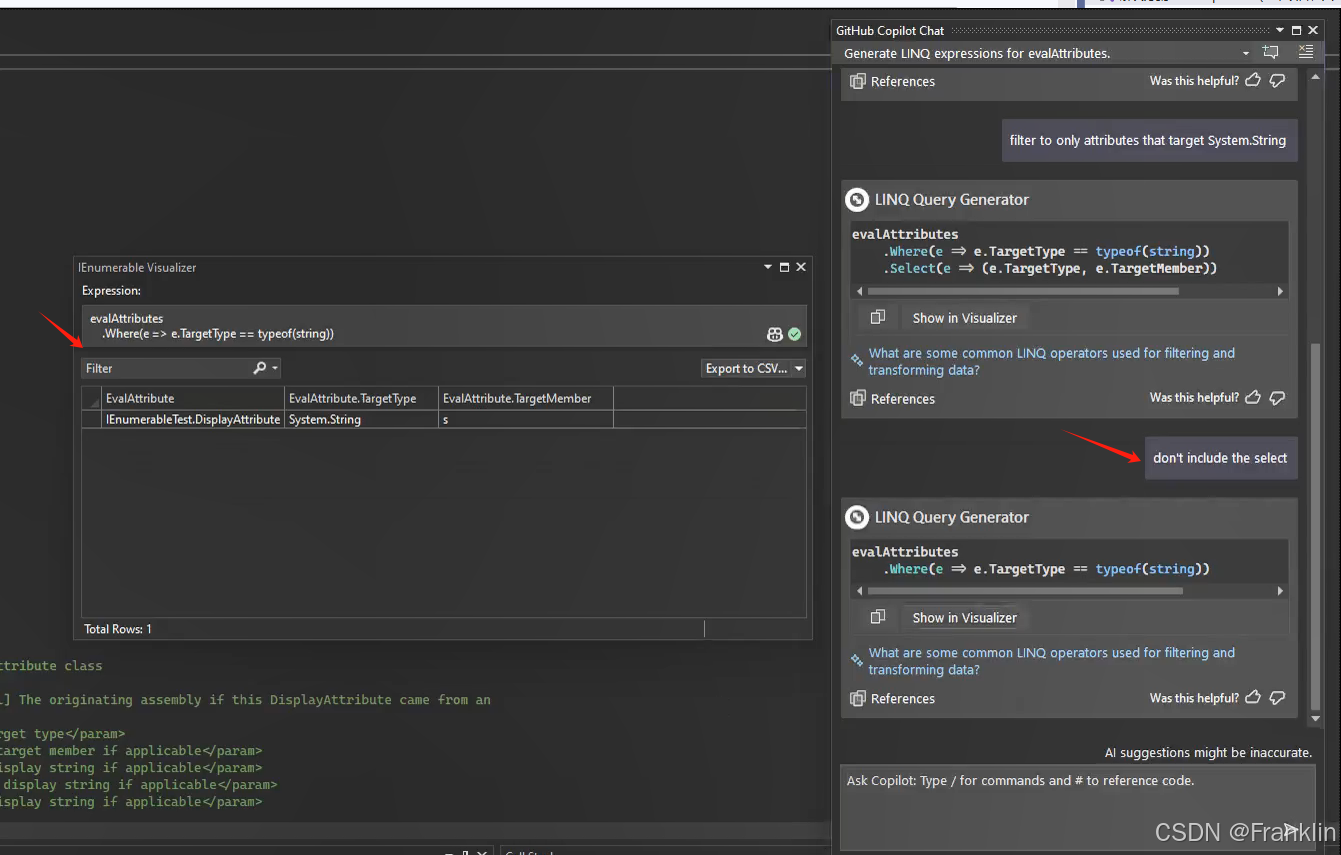The image size is (1341, 855).
Task: Thumbs down the last Copilot response
Action: [1277, 698]
